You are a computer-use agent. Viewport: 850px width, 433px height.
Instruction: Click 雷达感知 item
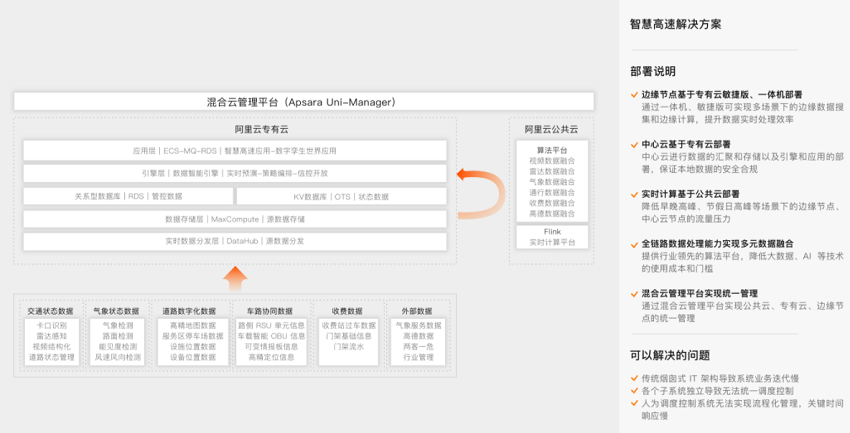click(51, 336)
